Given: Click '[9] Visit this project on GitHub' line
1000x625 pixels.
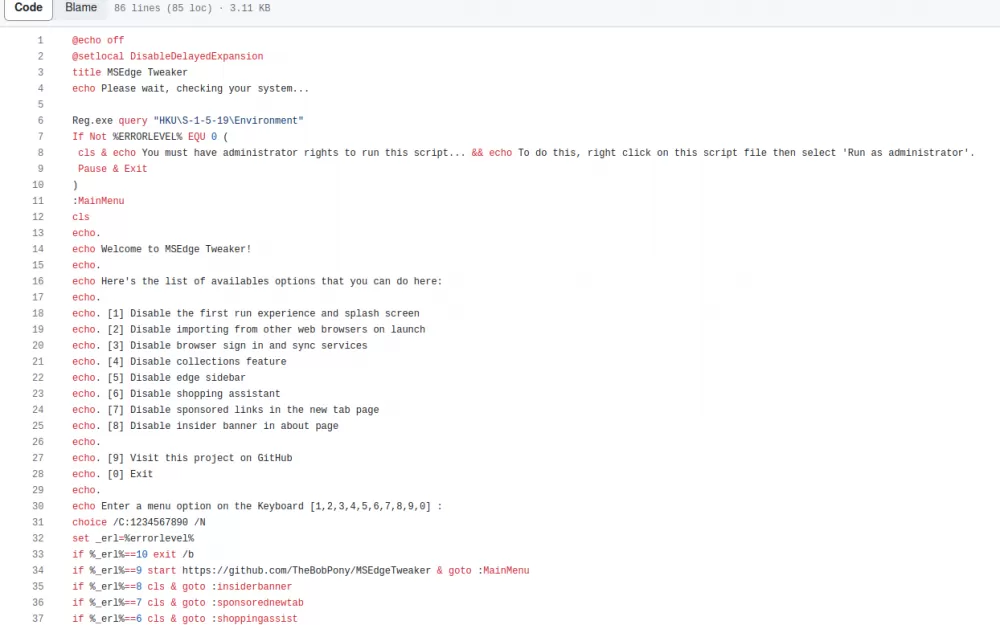Looking at the screenshot, I should (182, 458).
